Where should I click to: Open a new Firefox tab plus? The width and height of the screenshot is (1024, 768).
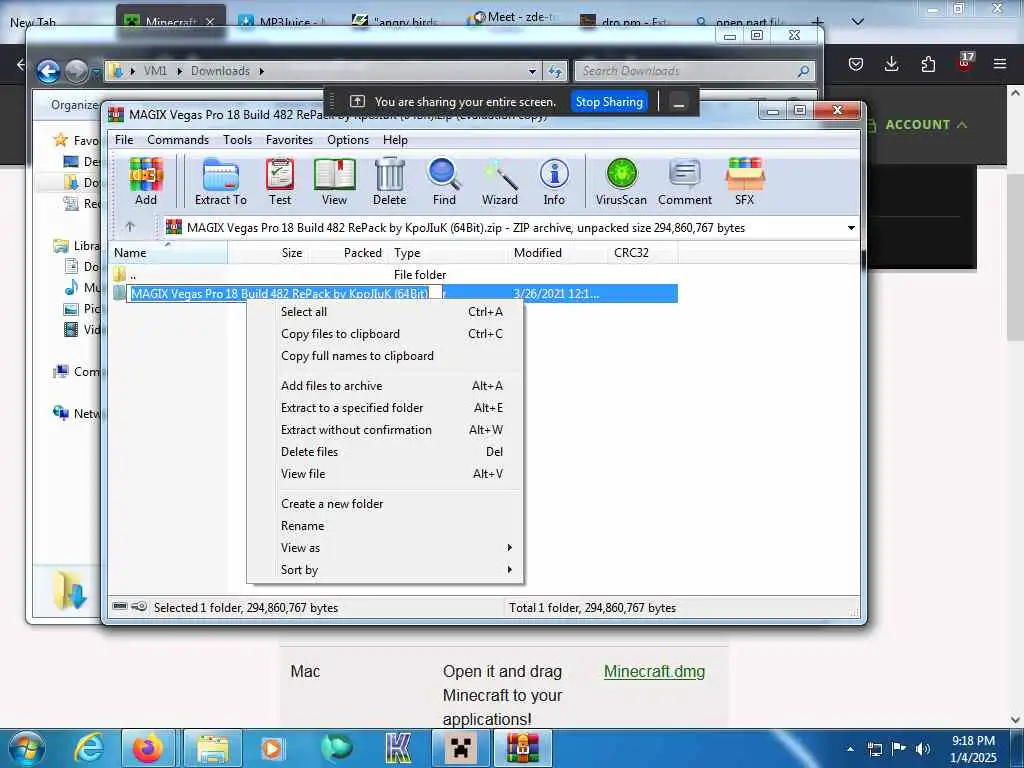tap(817, 22)
